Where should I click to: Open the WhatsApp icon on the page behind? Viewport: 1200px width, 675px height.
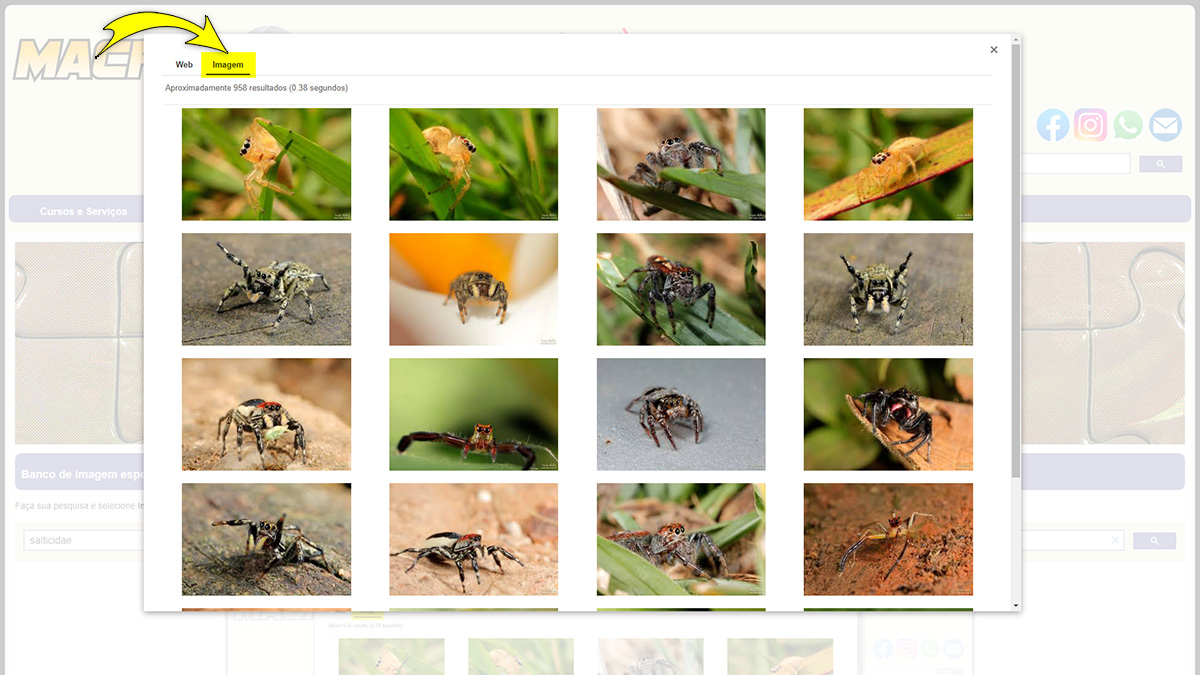1128,125
